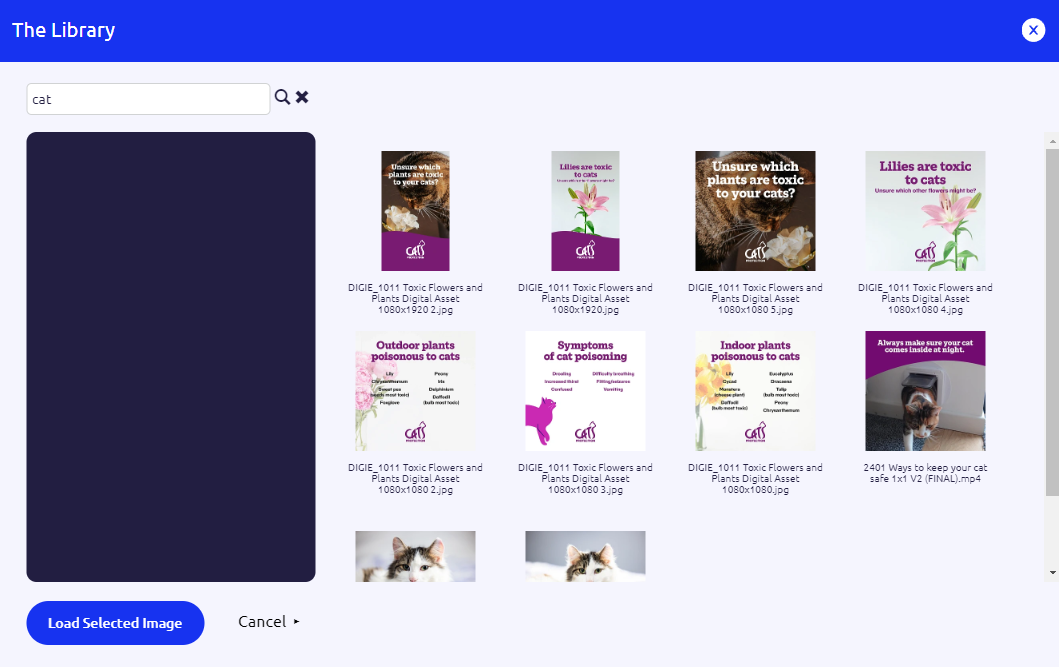
Task: Clear the search with the X icon
Action: pos(302,97)
